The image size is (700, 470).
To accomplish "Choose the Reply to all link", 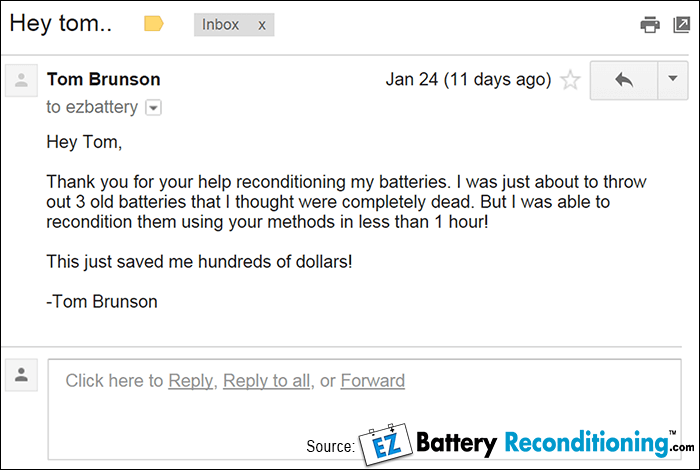I will [266, 380].
